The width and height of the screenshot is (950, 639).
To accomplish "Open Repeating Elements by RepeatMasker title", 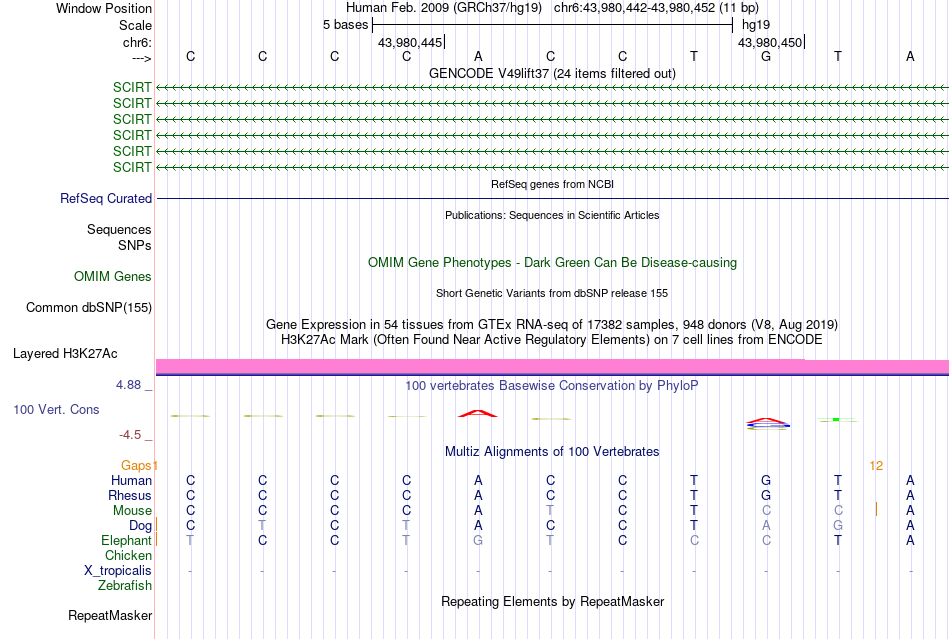I will (x=552, y=602).
